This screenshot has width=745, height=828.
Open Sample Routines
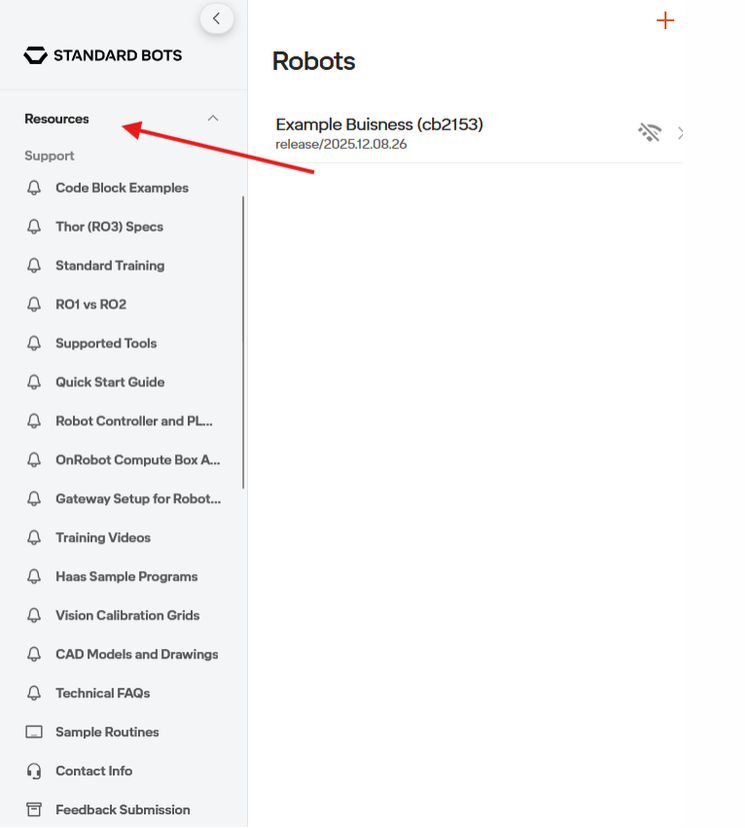(107, 732)
